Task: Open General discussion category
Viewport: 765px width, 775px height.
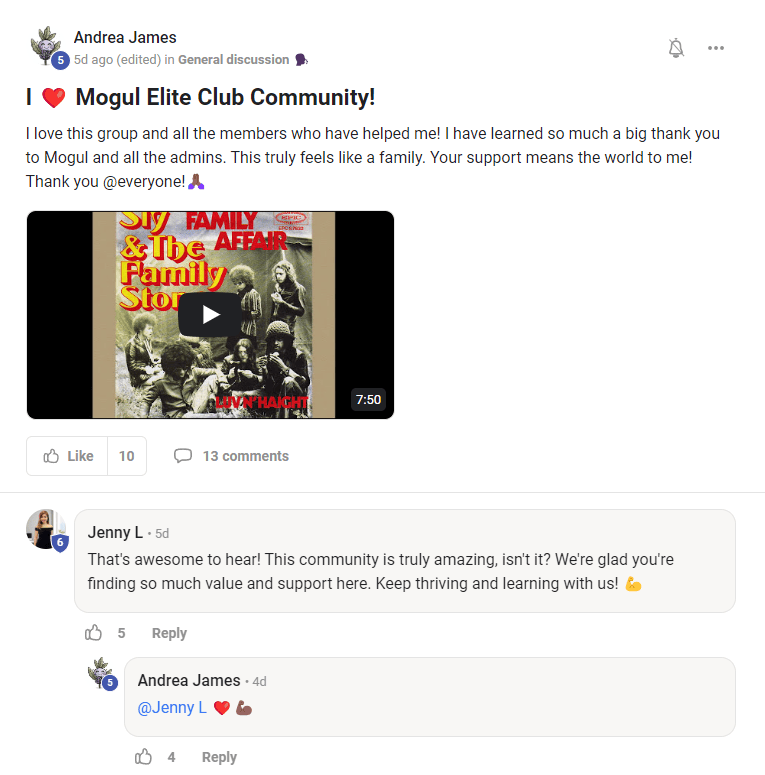Action: tap(234, 60)
